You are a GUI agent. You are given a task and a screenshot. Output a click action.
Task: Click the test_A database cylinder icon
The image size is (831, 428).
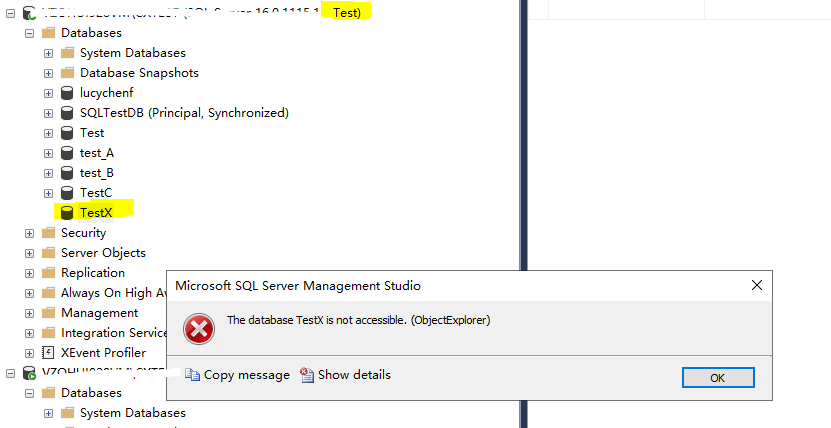pyautogui.click(x=67, y=153)
